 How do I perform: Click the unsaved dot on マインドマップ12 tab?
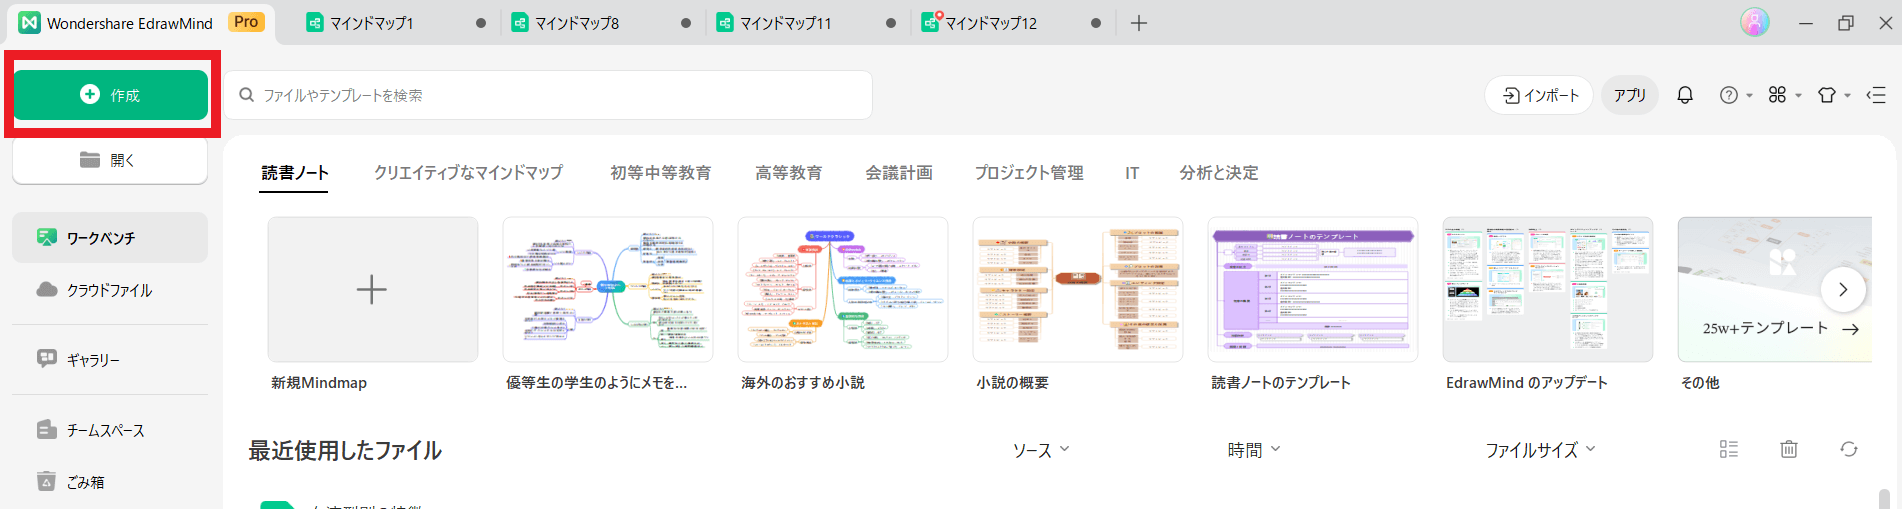click(1096, 23)
